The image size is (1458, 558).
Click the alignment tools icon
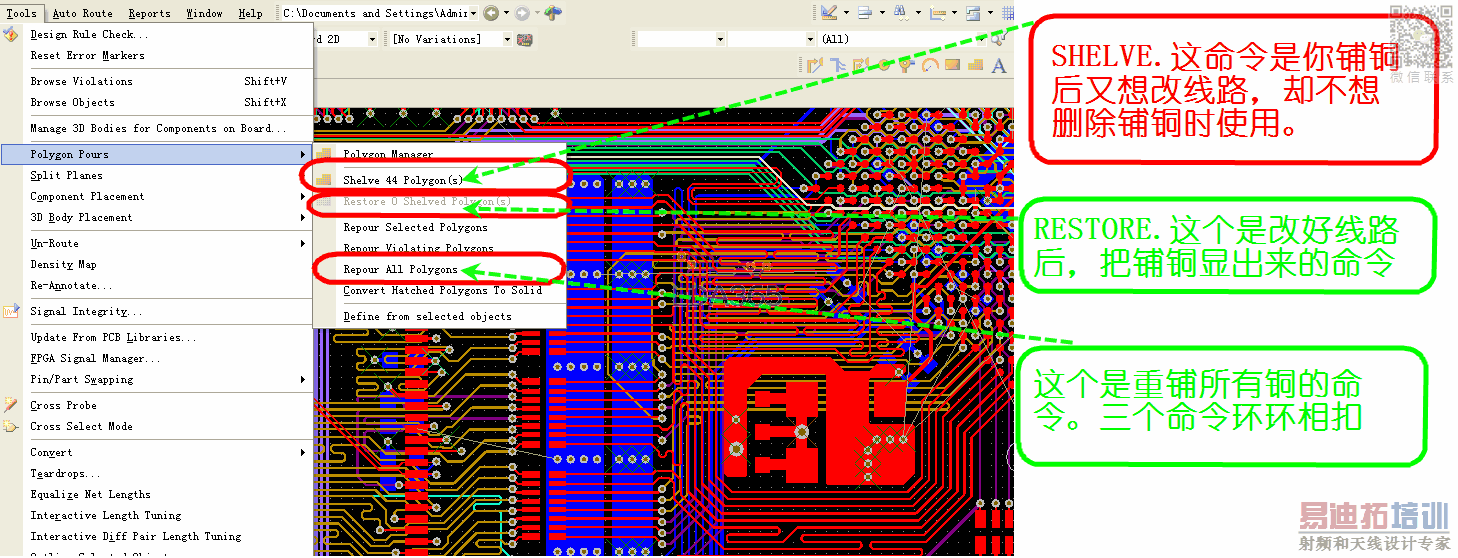[x=865, y=13]
